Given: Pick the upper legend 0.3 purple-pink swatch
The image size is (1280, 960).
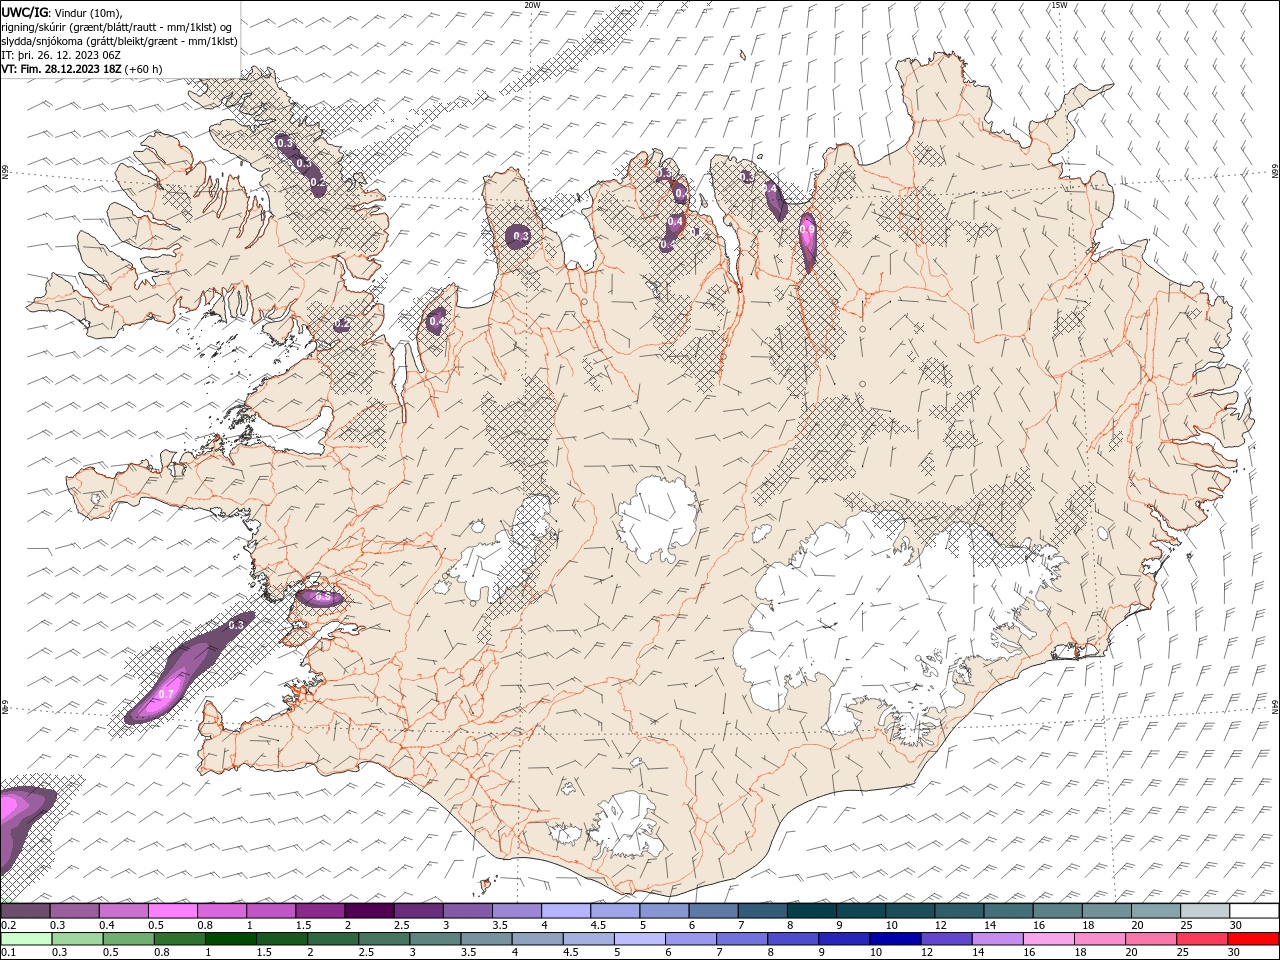Looking at the screenshot, I should 75,911.
